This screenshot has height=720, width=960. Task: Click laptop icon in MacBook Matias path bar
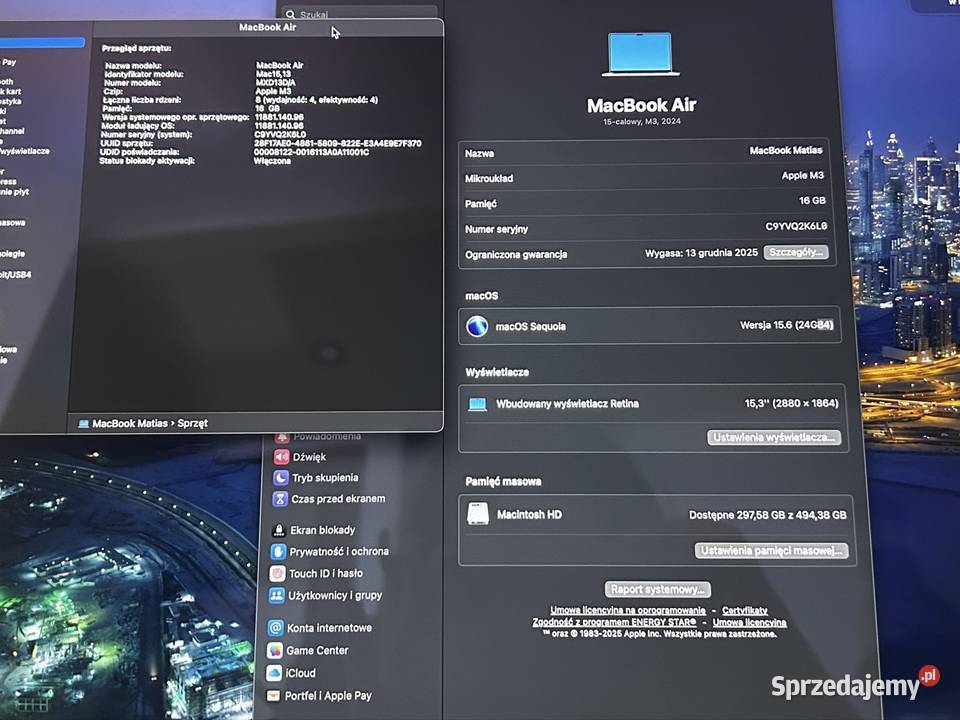[84, 424]
